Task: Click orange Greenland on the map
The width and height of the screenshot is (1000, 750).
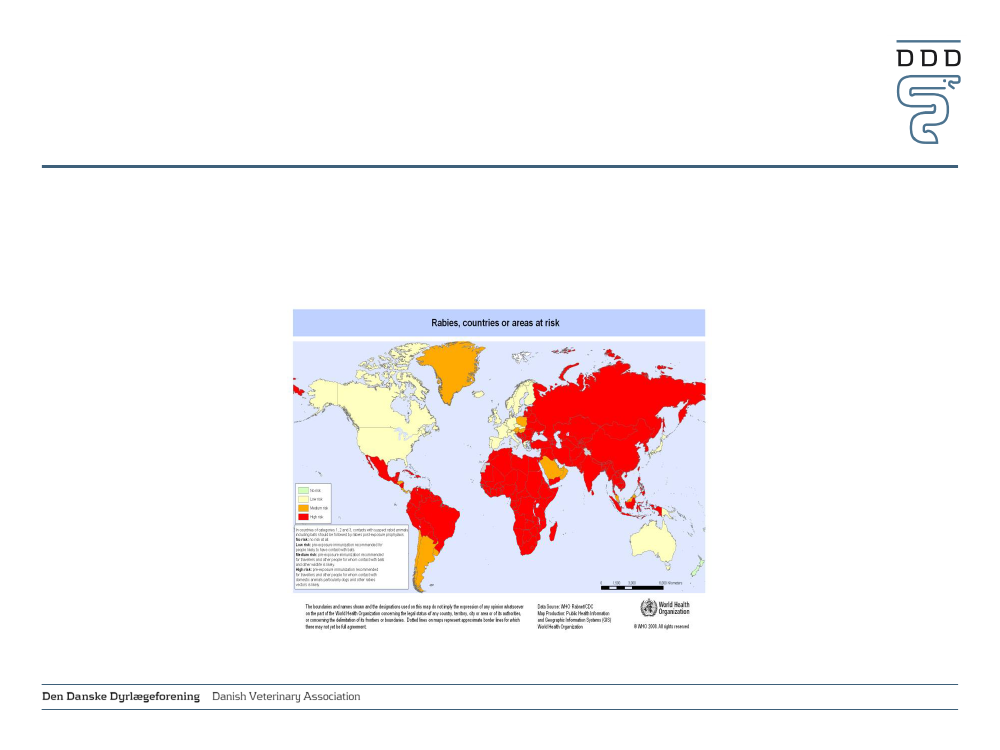Action: pos(452,371)
